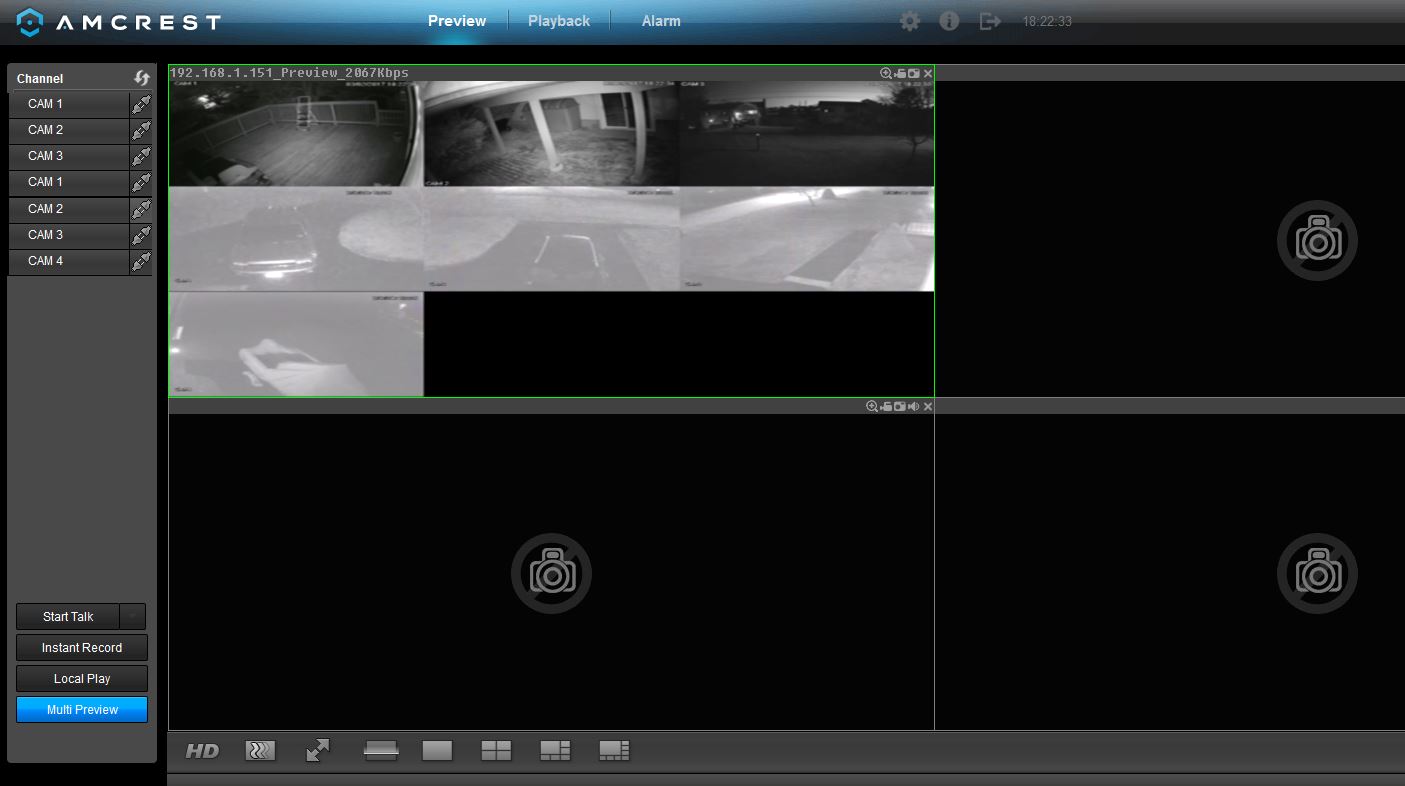
Task: Click the logout icon in header
Action: pyautogui.click(x=989, y=21)
